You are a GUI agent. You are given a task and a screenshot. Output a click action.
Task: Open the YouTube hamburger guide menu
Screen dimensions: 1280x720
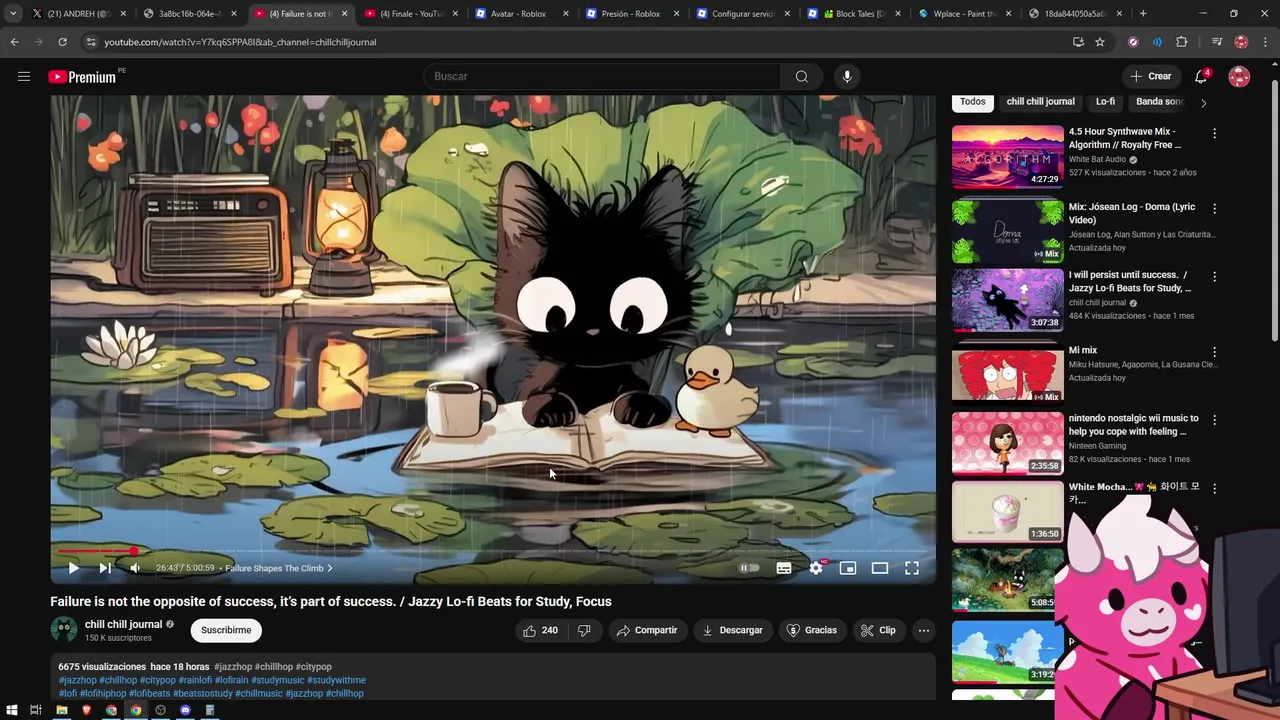pos(24,76)
